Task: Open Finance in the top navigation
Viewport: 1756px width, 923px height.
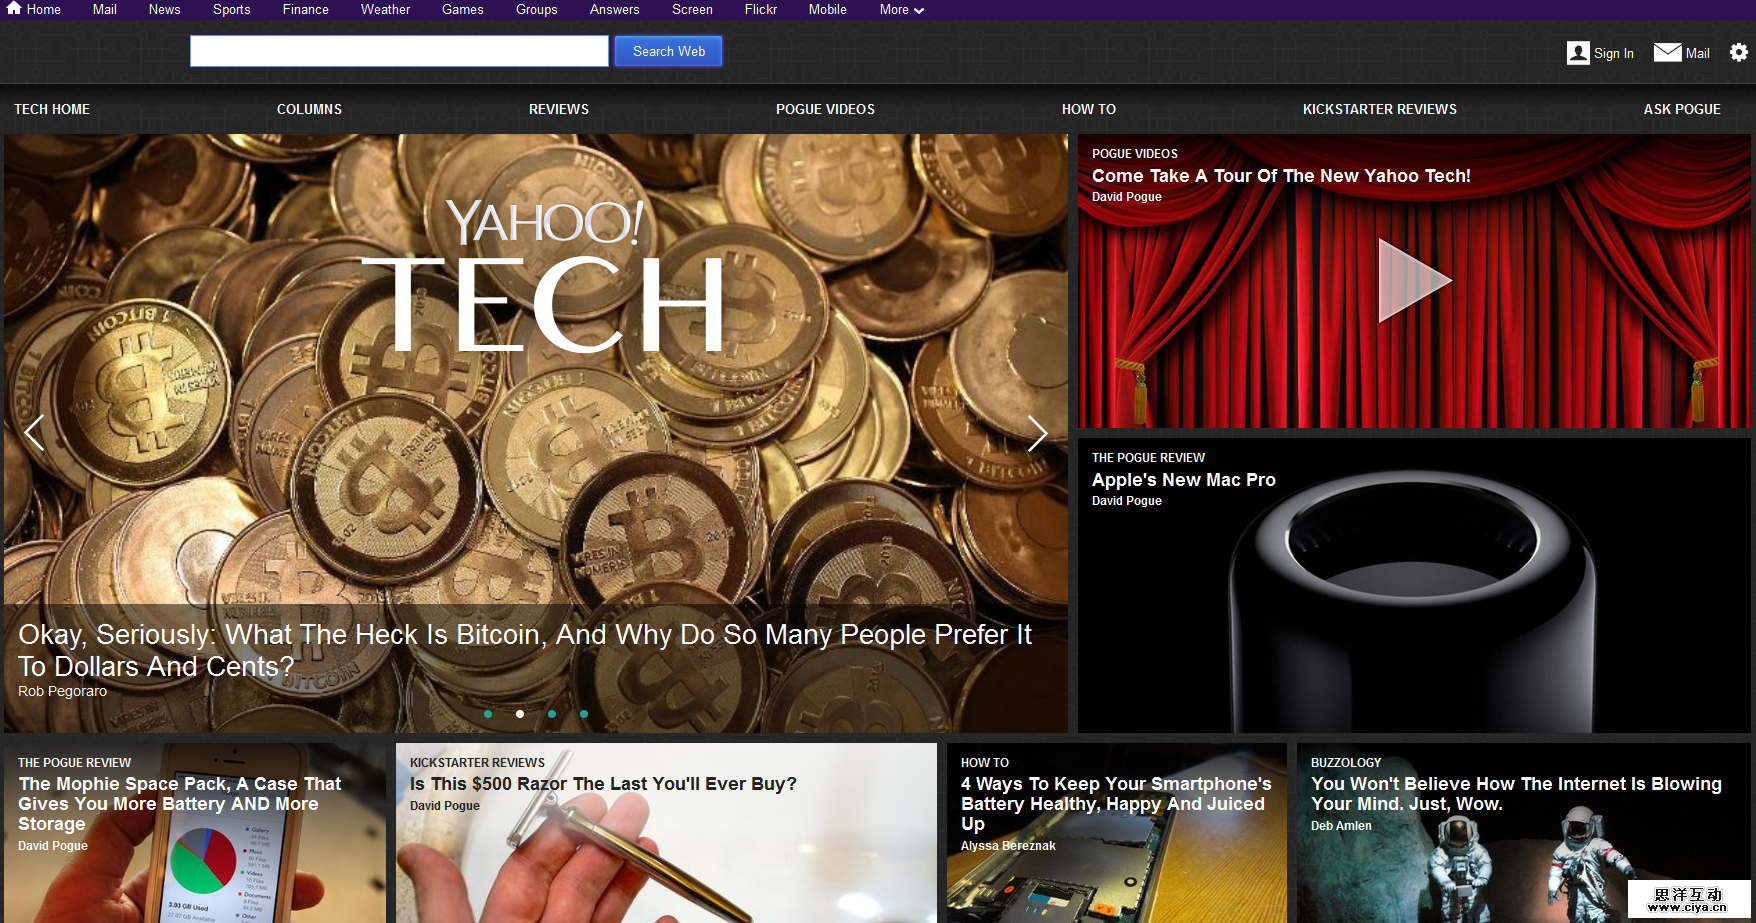Action: pos(305,10)
